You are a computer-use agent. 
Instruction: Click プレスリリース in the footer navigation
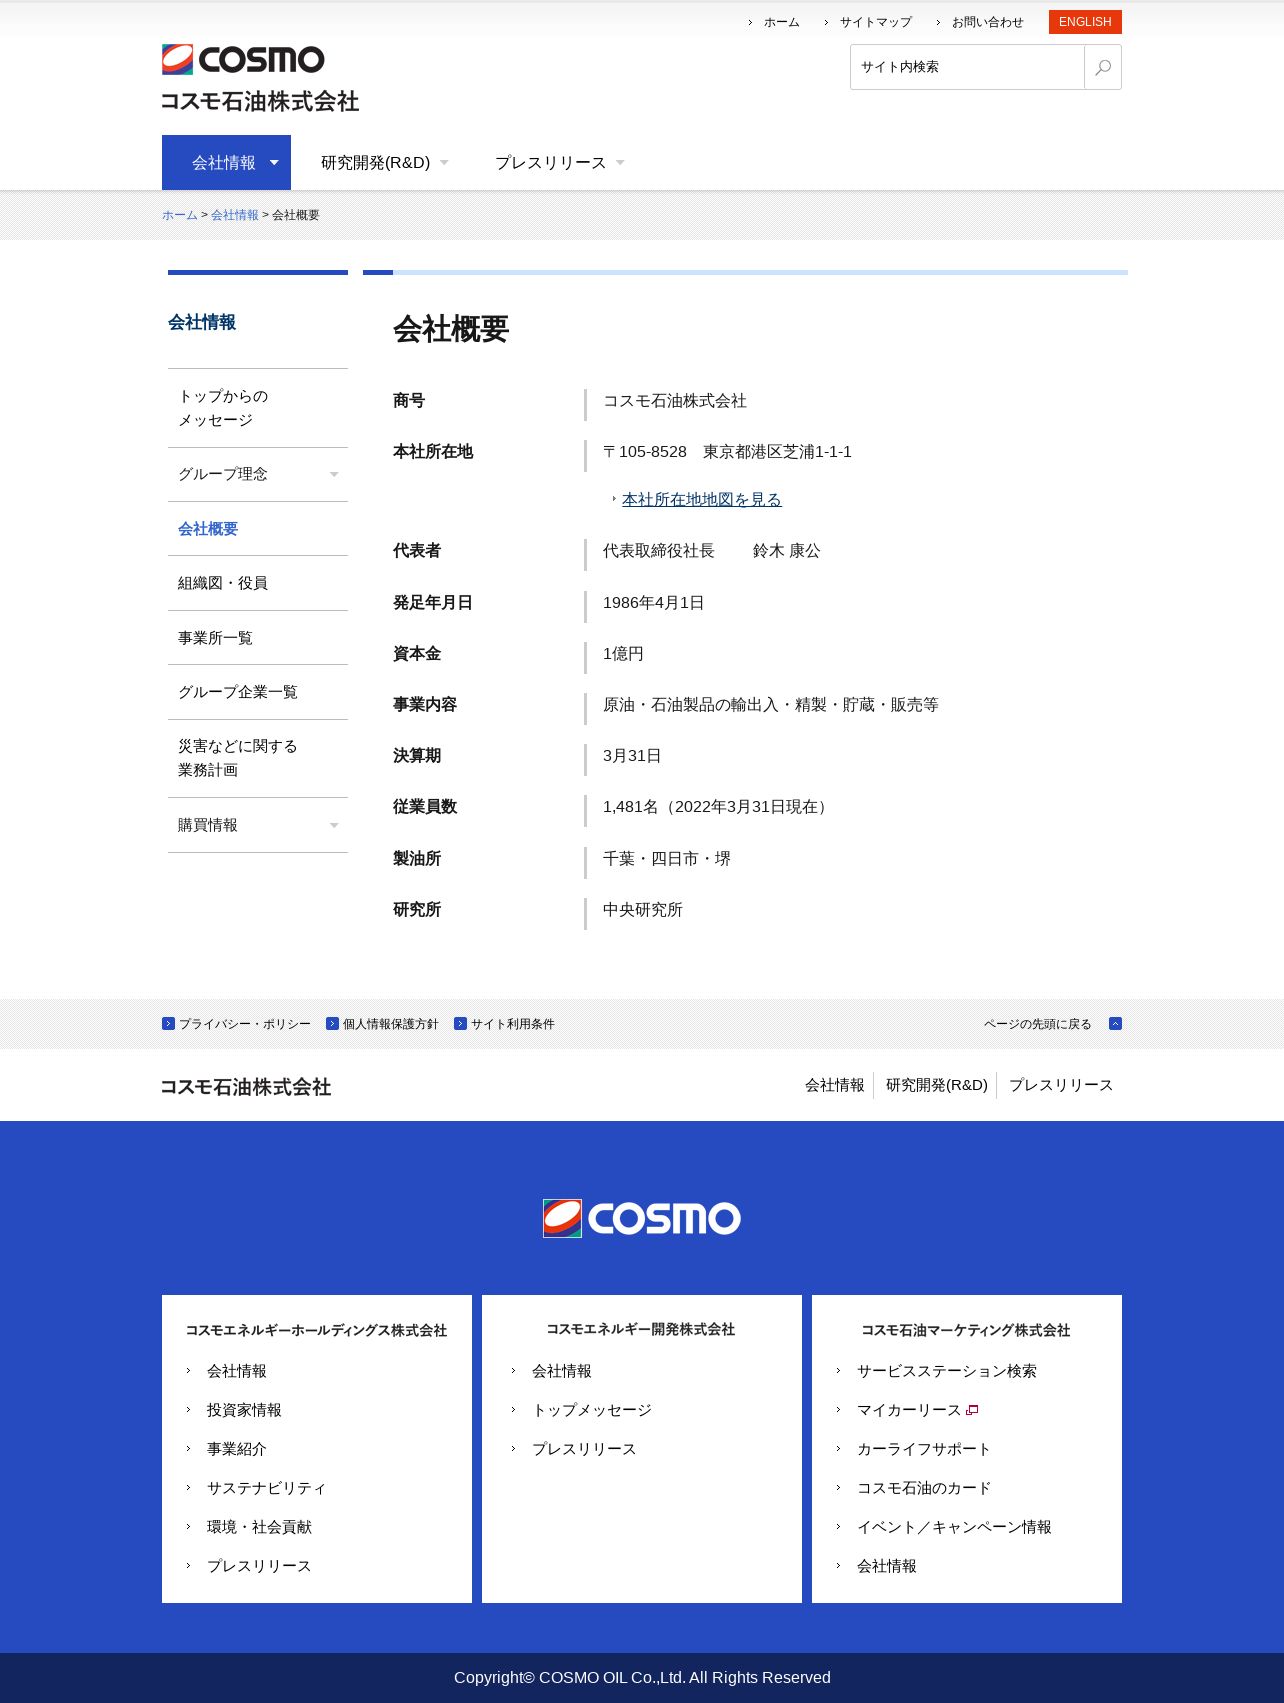(1061, 1085)
